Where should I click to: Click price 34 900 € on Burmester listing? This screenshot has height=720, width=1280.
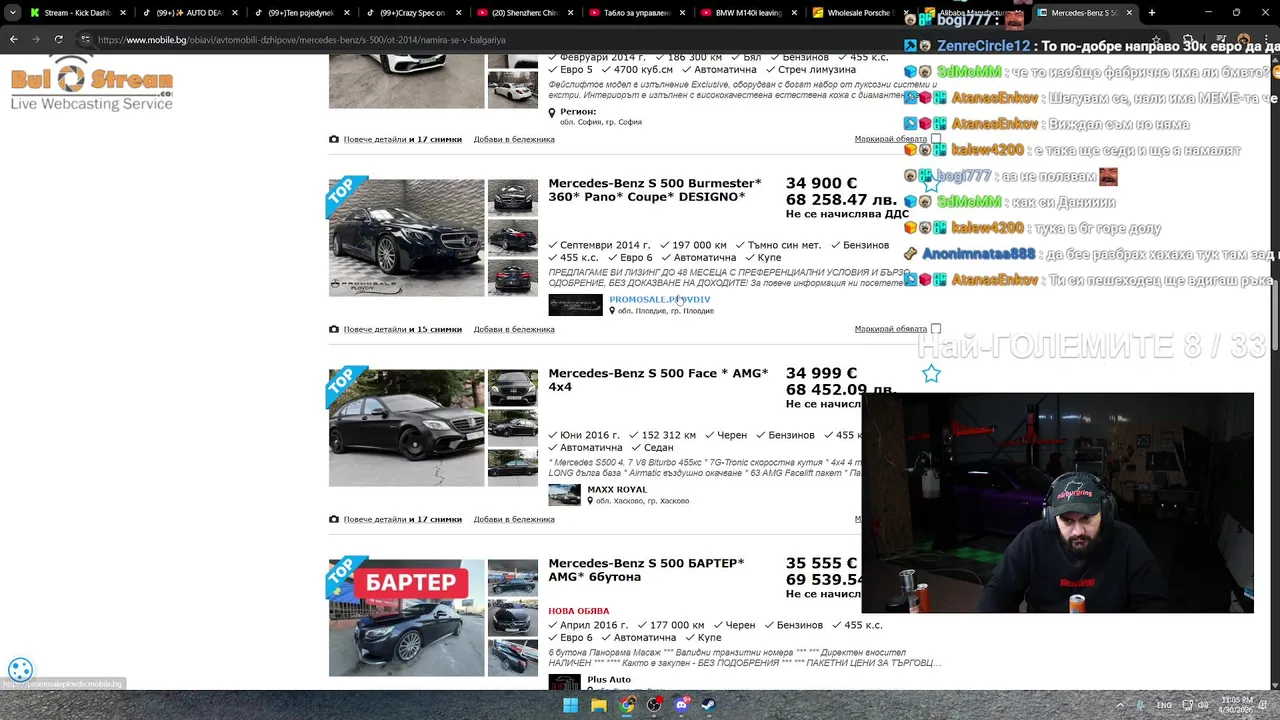[x=821, y=183]
